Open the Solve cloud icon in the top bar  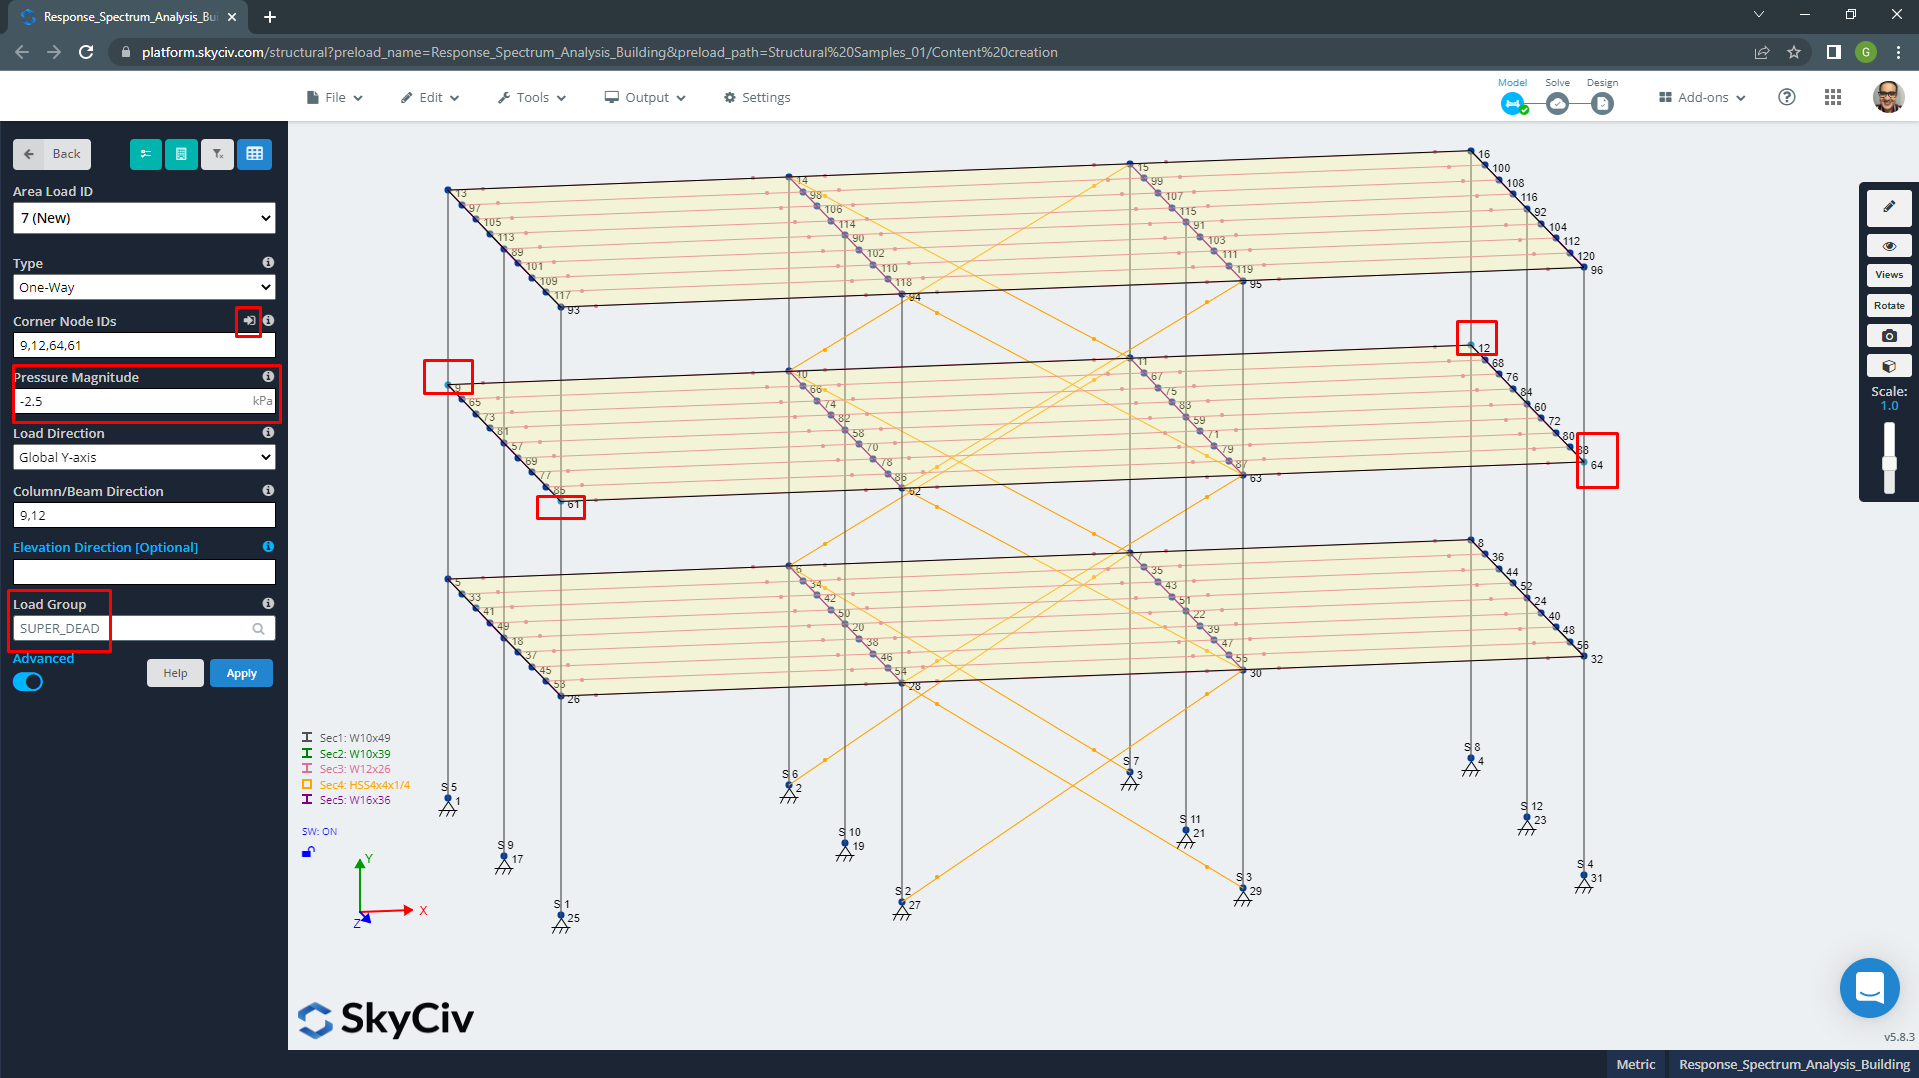1557,103
